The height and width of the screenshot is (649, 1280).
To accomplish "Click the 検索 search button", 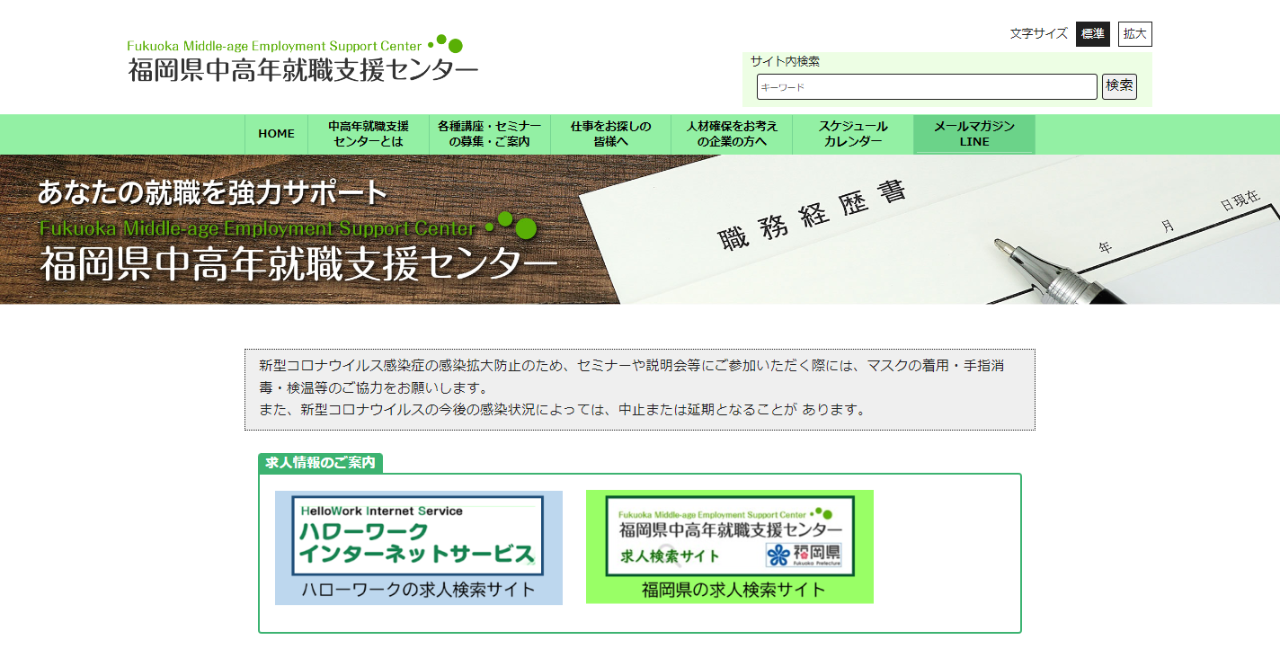I will [x=1120, y=86].
